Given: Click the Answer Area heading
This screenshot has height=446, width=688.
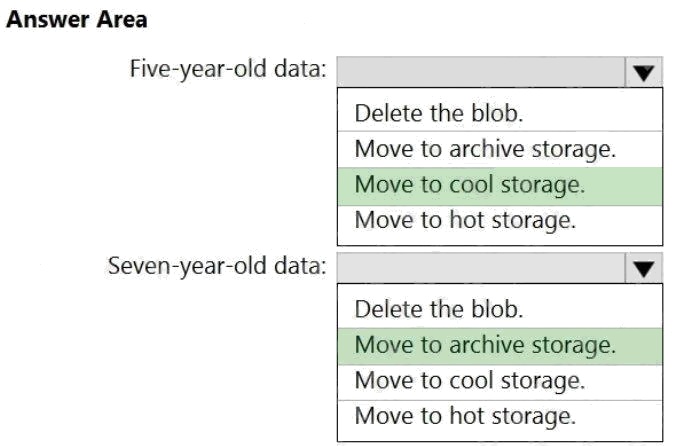Looking at the screenshot, I should 77,20.
